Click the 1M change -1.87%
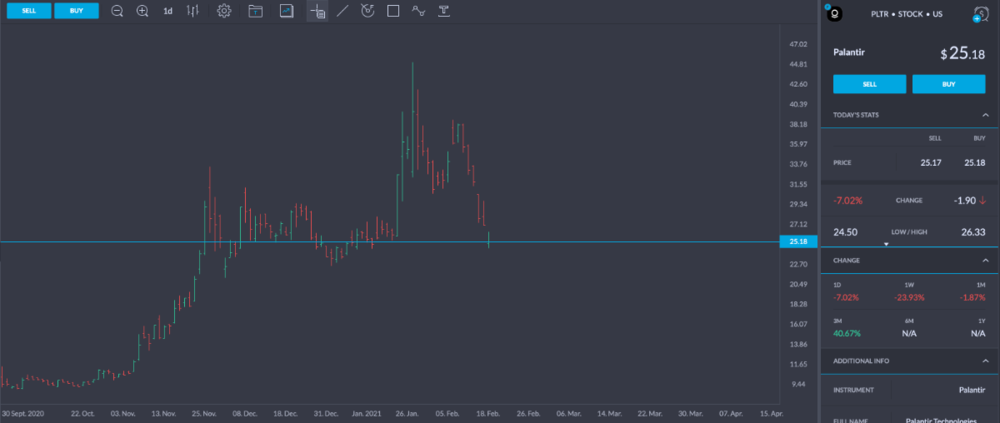The width and height of the screenshot is (1000, 423). click(973, 297)
